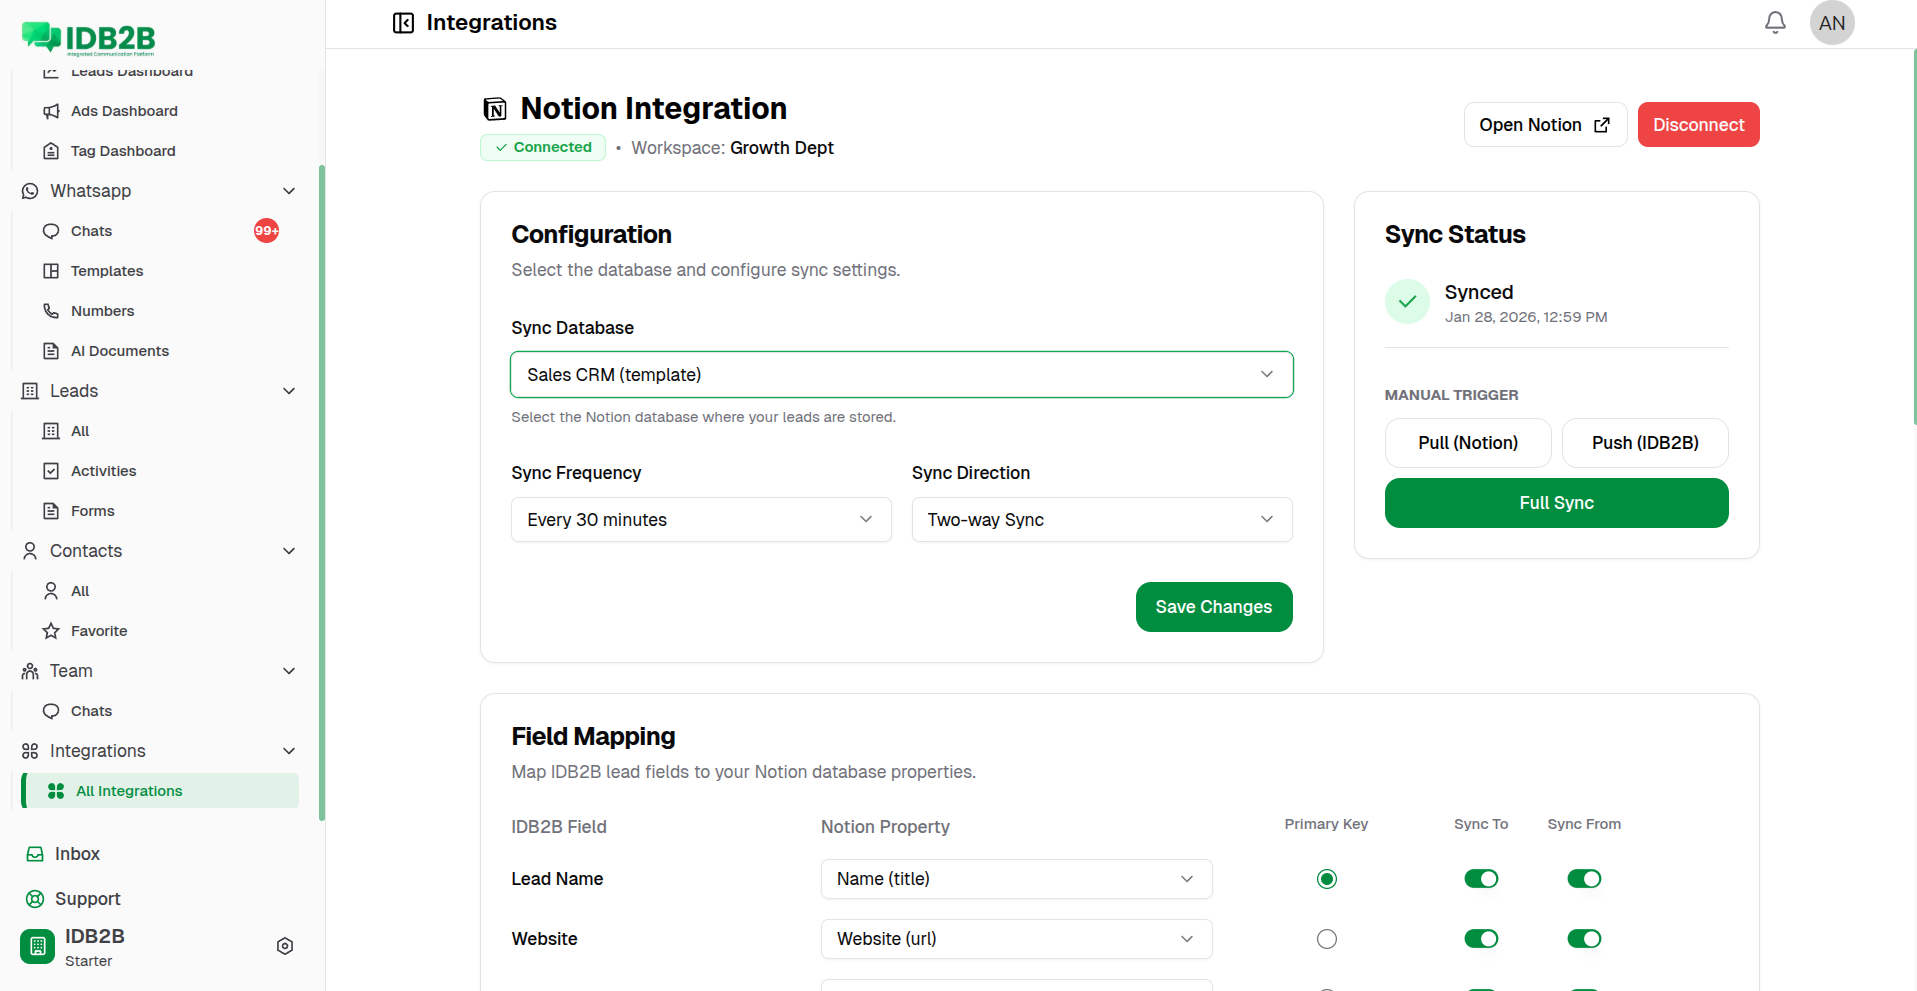The height and width of the screenshot is (991, 1917).
Task: Disable Sync To for Lead Name
Action: 1481,878
